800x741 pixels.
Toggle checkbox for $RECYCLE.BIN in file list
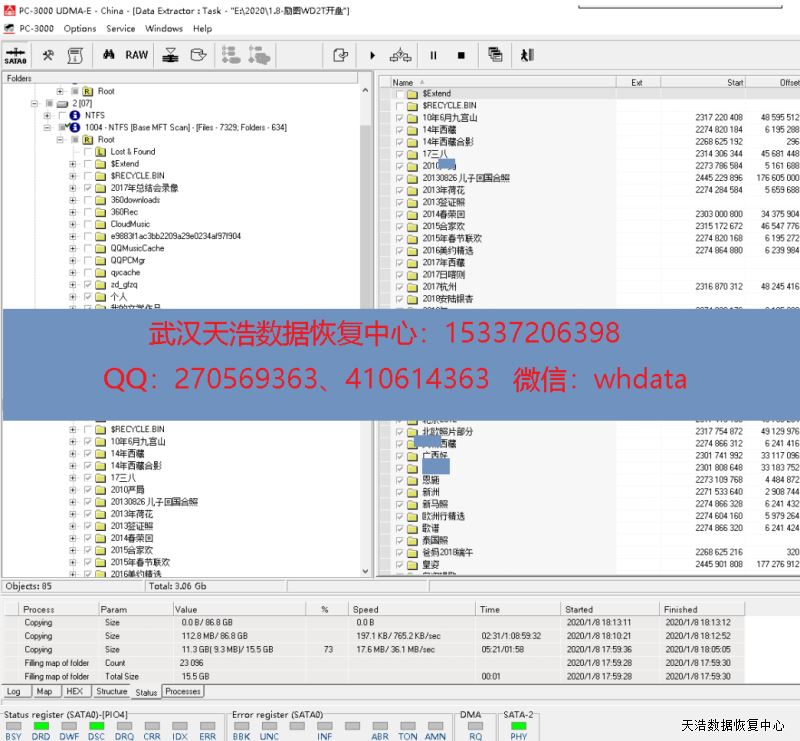400,105
